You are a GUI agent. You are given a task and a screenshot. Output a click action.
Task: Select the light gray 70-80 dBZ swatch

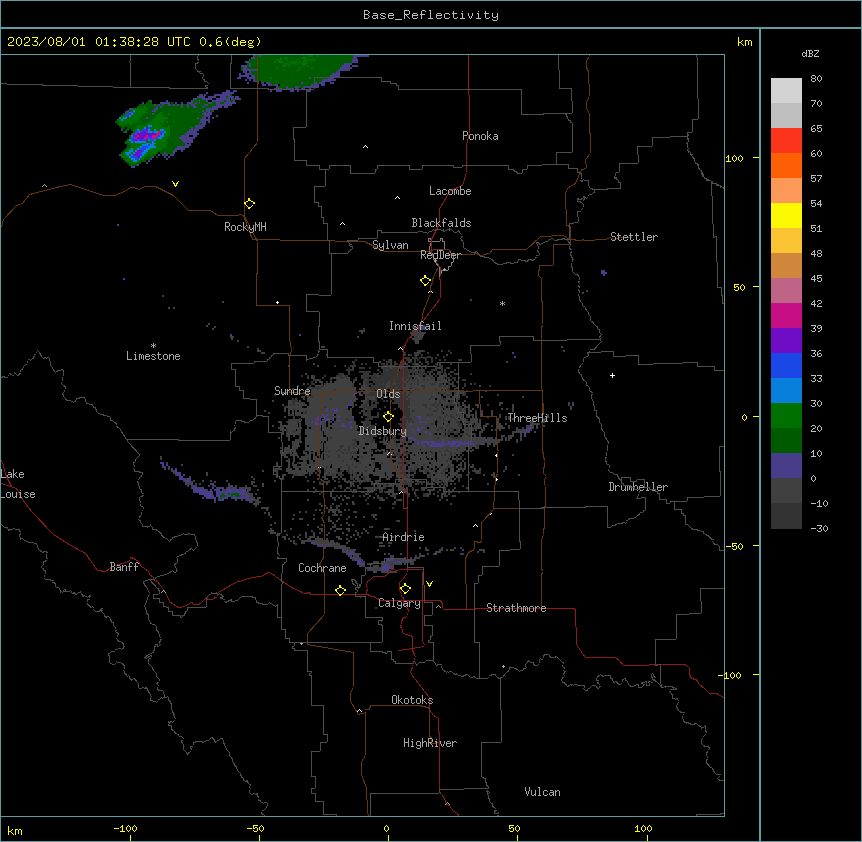coord(786,91)
